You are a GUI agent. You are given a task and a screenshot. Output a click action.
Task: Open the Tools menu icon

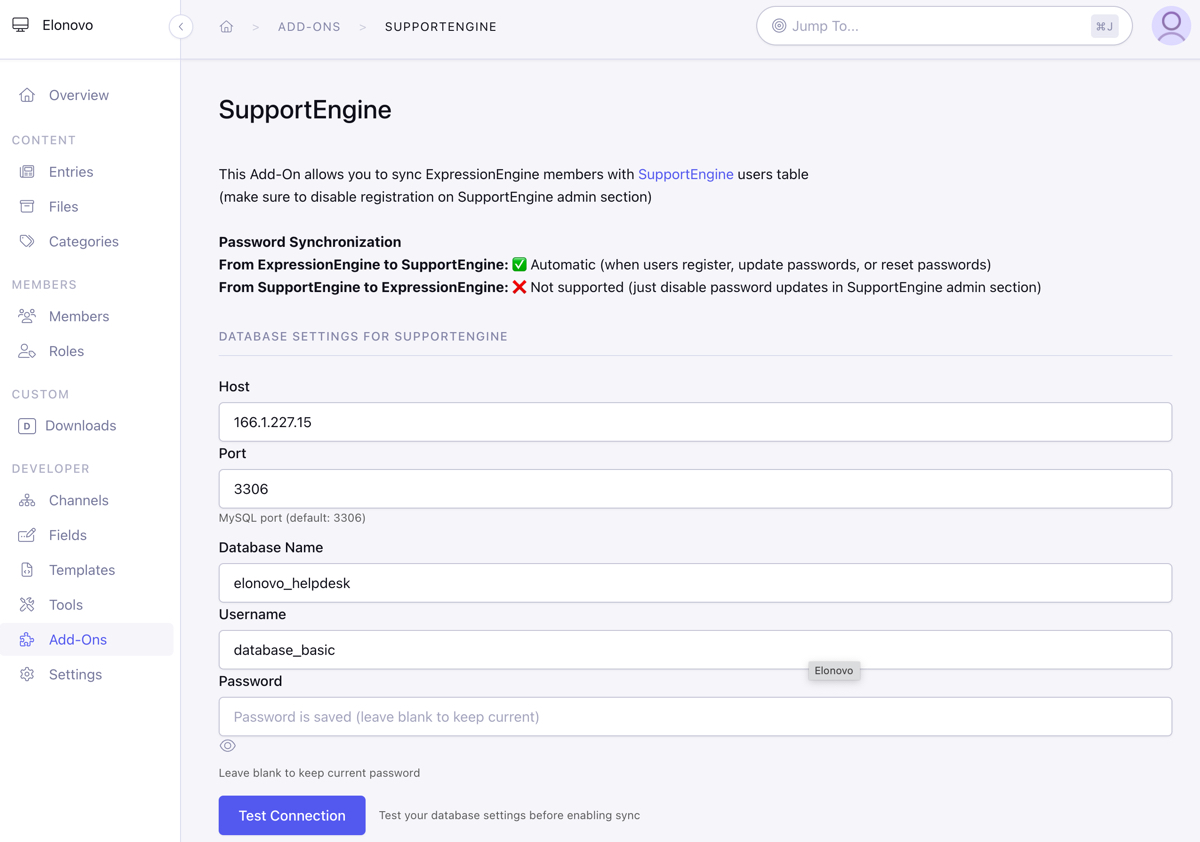27,605
